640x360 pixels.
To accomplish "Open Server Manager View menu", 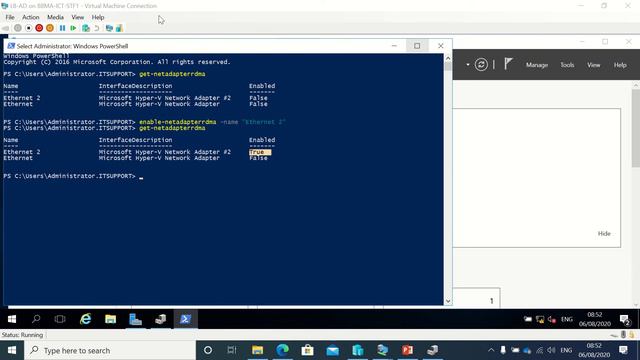I will (x=593, y=65).
